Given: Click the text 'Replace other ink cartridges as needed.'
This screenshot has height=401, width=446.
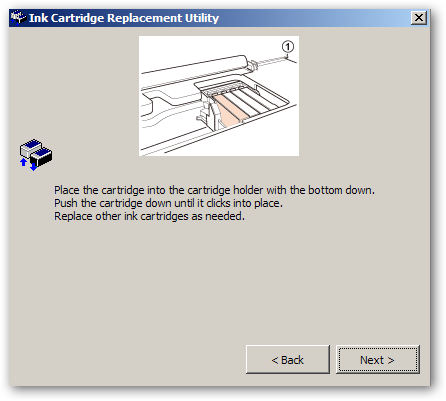Looking at the screenshot, I should [x=149, y=216].
